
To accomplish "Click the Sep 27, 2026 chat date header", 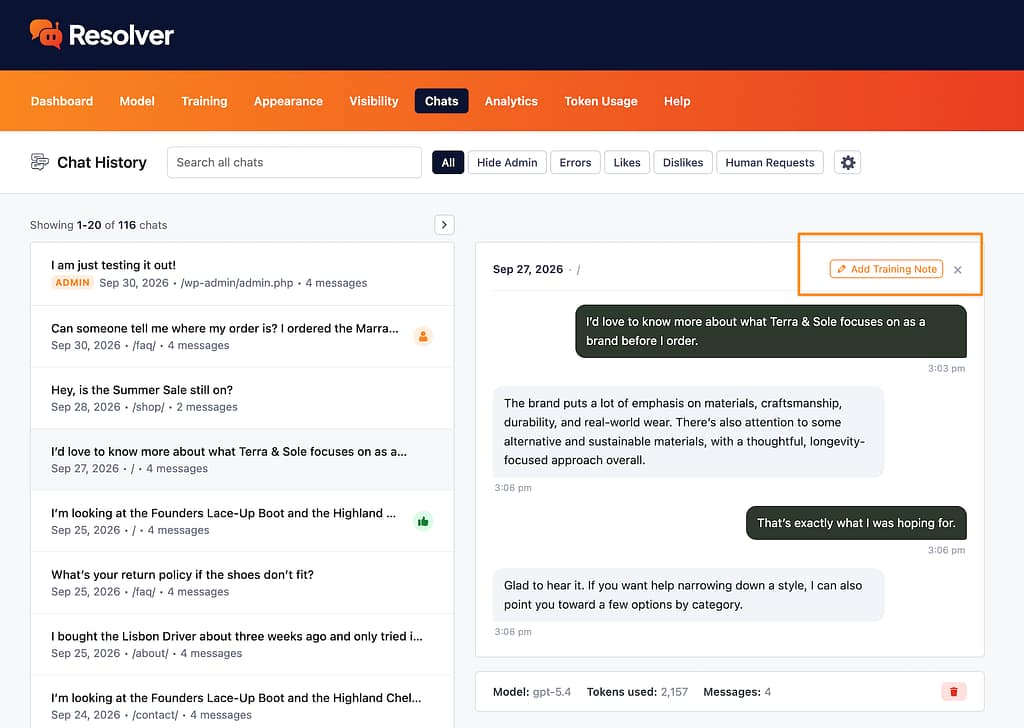I will (x=528, y=270).
